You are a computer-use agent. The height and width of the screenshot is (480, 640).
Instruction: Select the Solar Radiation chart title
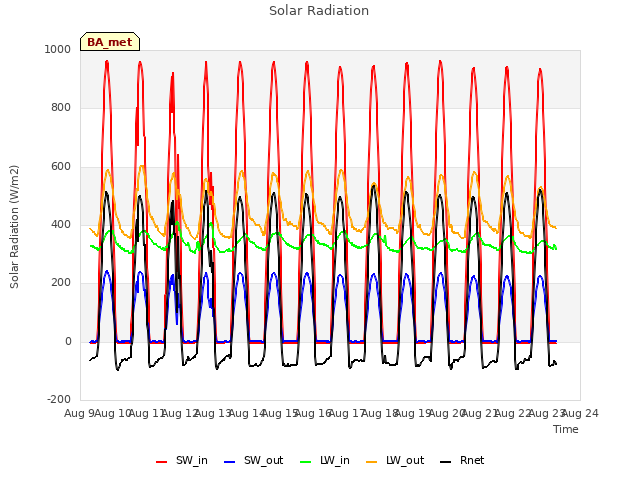point(319,11)
